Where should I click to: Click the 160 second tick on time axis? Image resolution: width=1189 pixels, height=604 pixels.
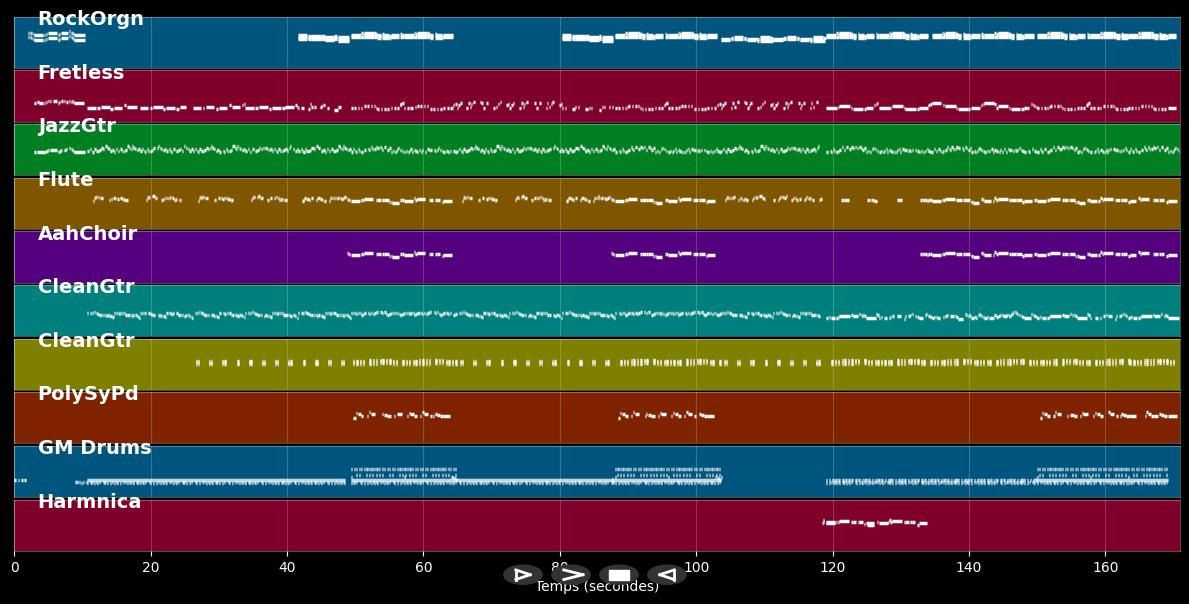1105,567
